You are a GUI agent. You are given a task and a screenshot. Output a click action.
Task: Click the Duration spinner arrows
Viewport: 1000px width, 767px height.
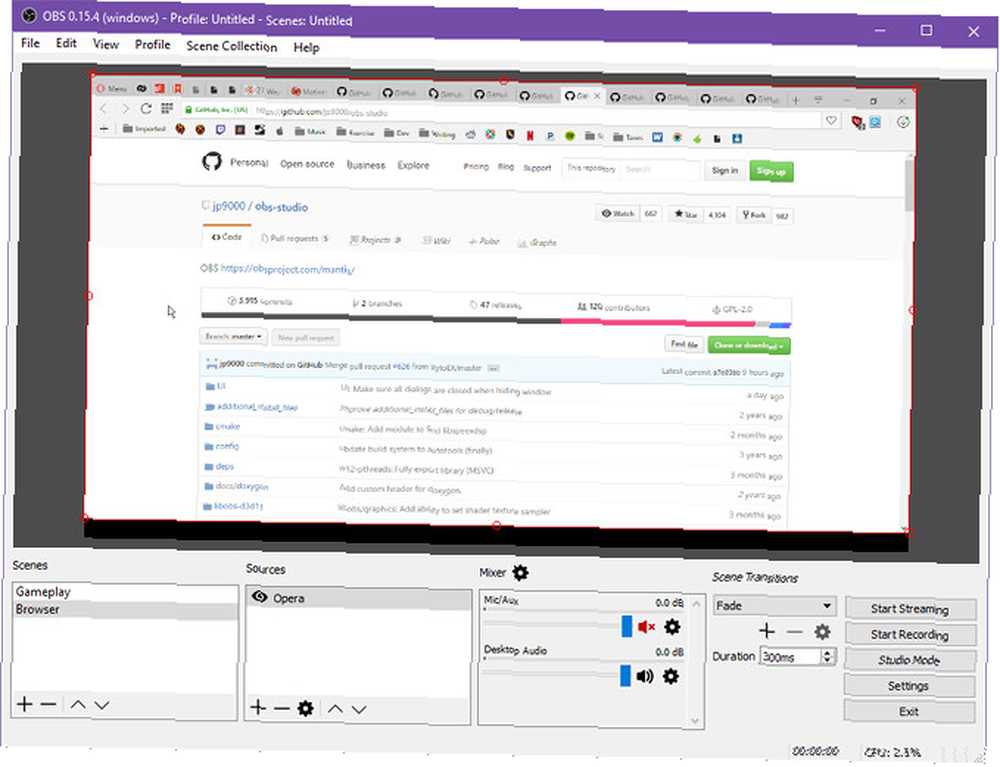(x=828, y=656)
